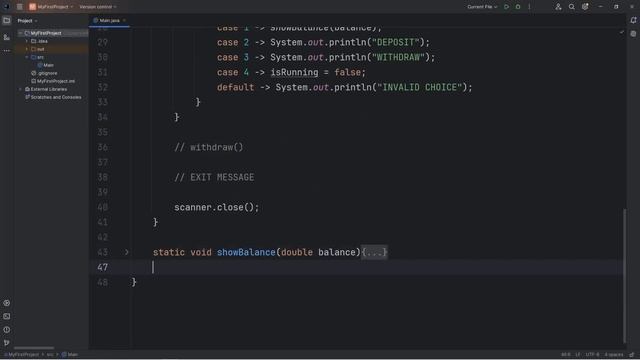The width and height of the screenshot is (640, 360).
Task: Collapse the src folder
Action: point(27,57)
